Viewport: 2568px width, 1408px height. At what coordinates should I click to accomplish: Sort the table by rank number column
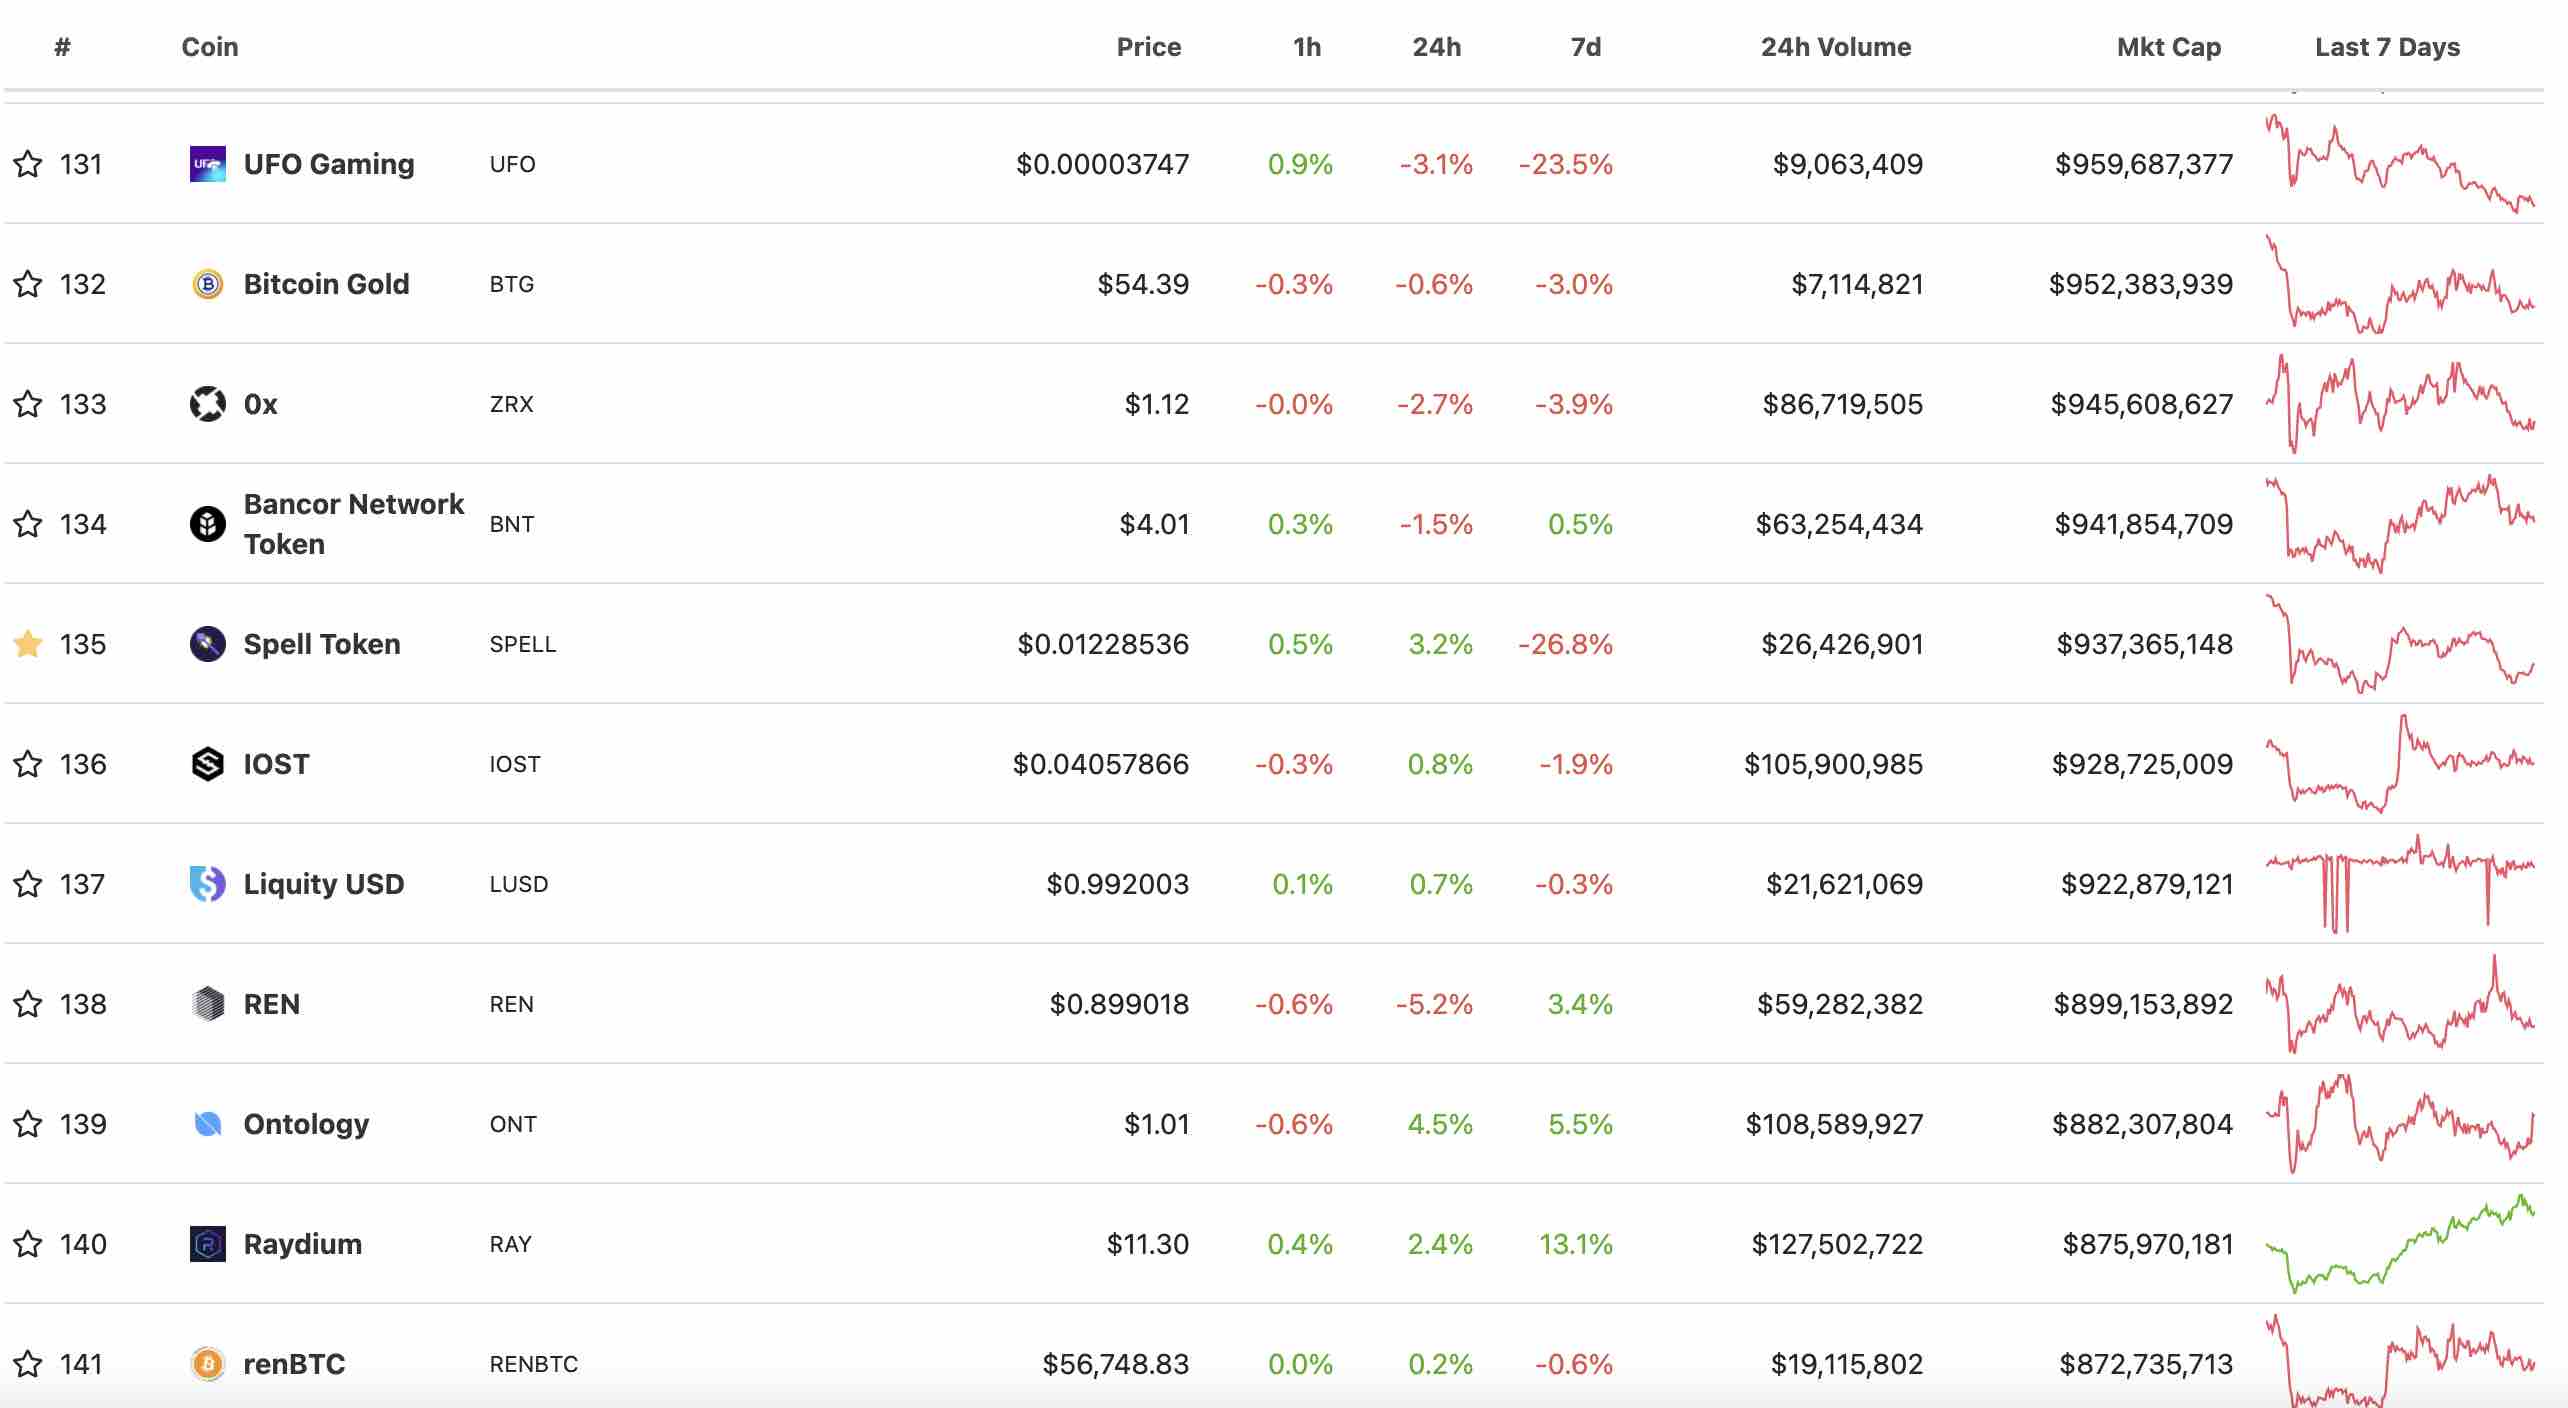click(x=62, y=47)
